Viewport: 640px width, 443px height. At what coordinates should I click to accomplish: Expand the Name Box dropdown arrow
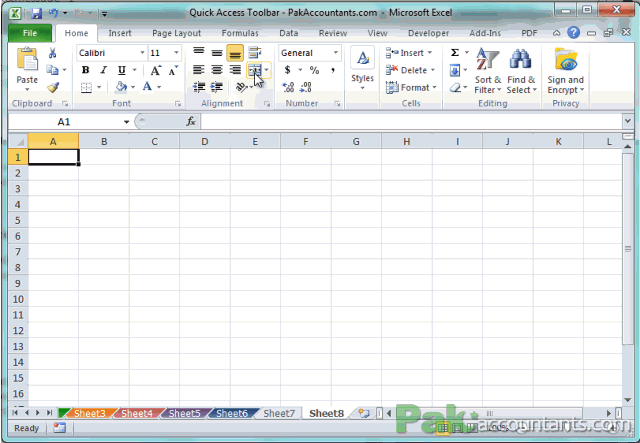tap(127, 122)
